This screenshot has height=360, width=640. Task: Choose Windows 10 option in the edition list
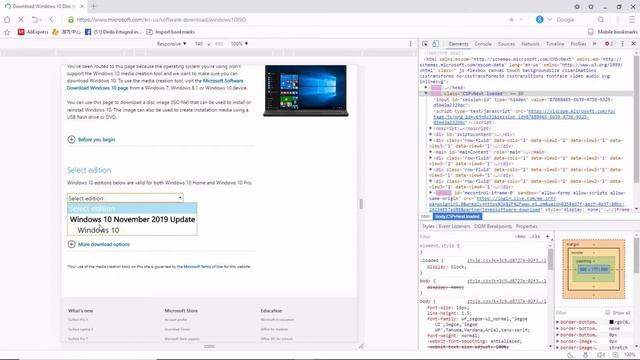[98, 230]
